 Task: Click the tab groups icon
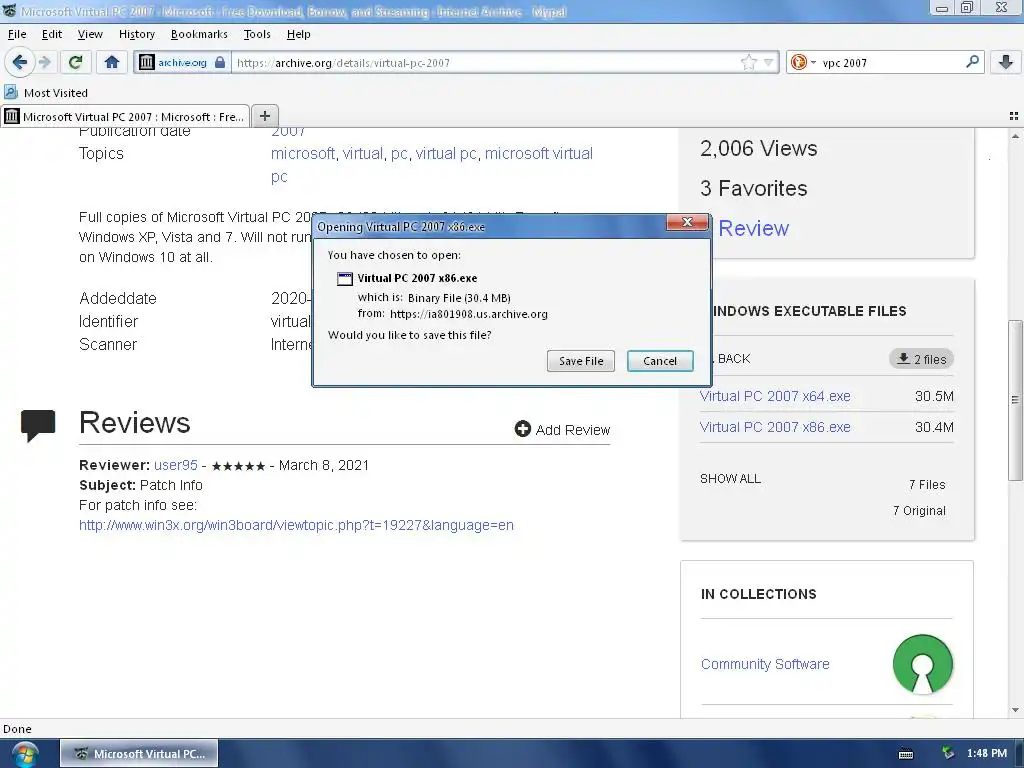1014,116
